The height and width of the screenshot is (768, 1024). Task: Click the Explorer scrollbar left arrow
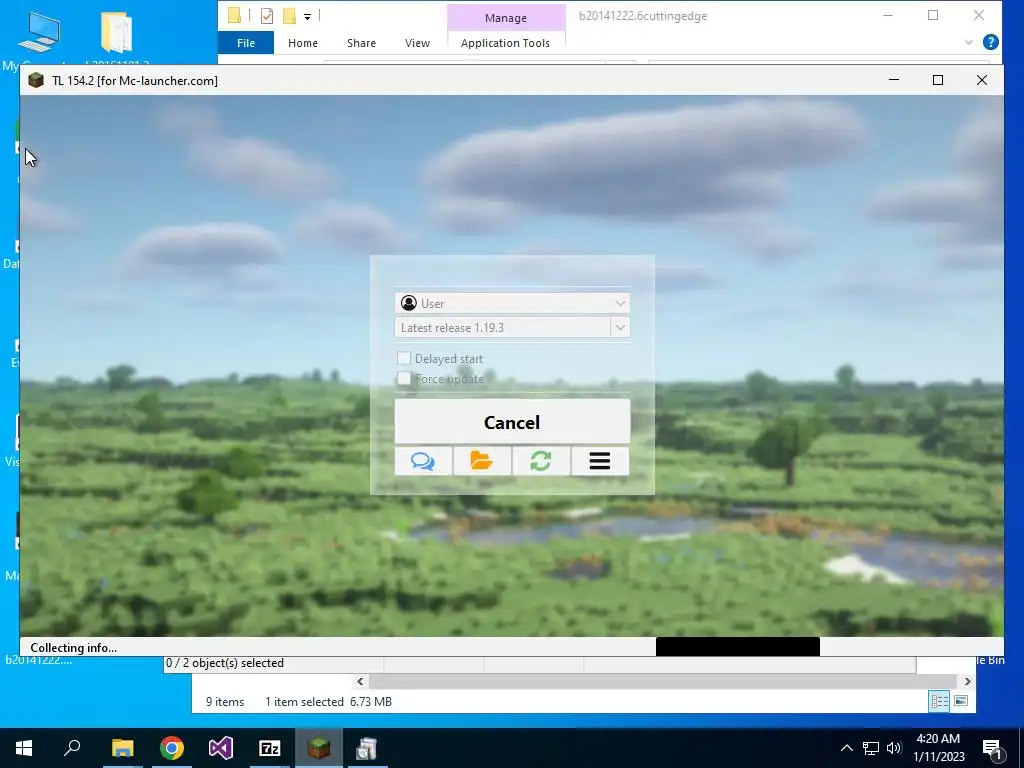[360, 681]
